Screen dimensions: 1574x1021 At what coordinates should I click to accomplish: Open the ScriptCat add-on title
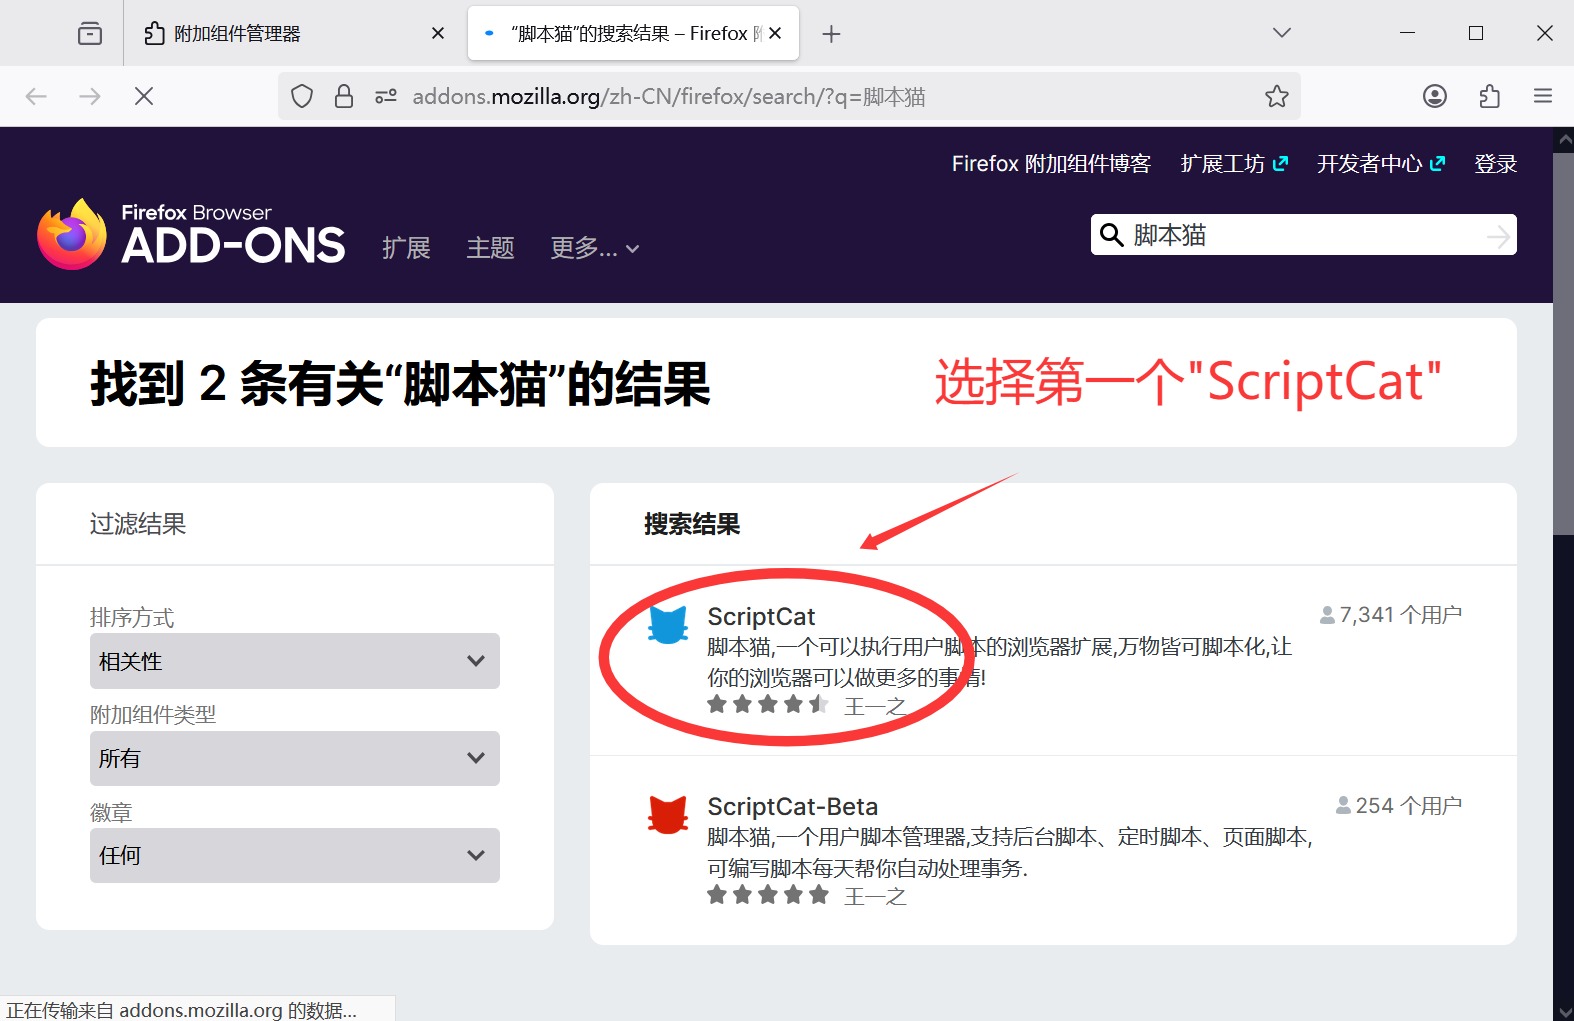761,616
